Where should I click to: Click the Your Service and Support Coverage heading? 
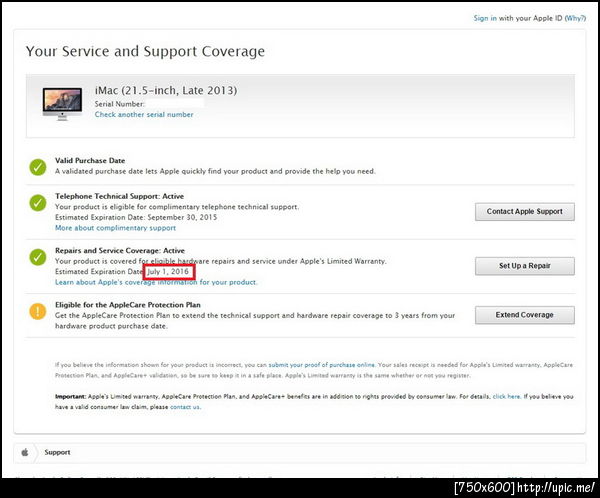coord(145,51)
